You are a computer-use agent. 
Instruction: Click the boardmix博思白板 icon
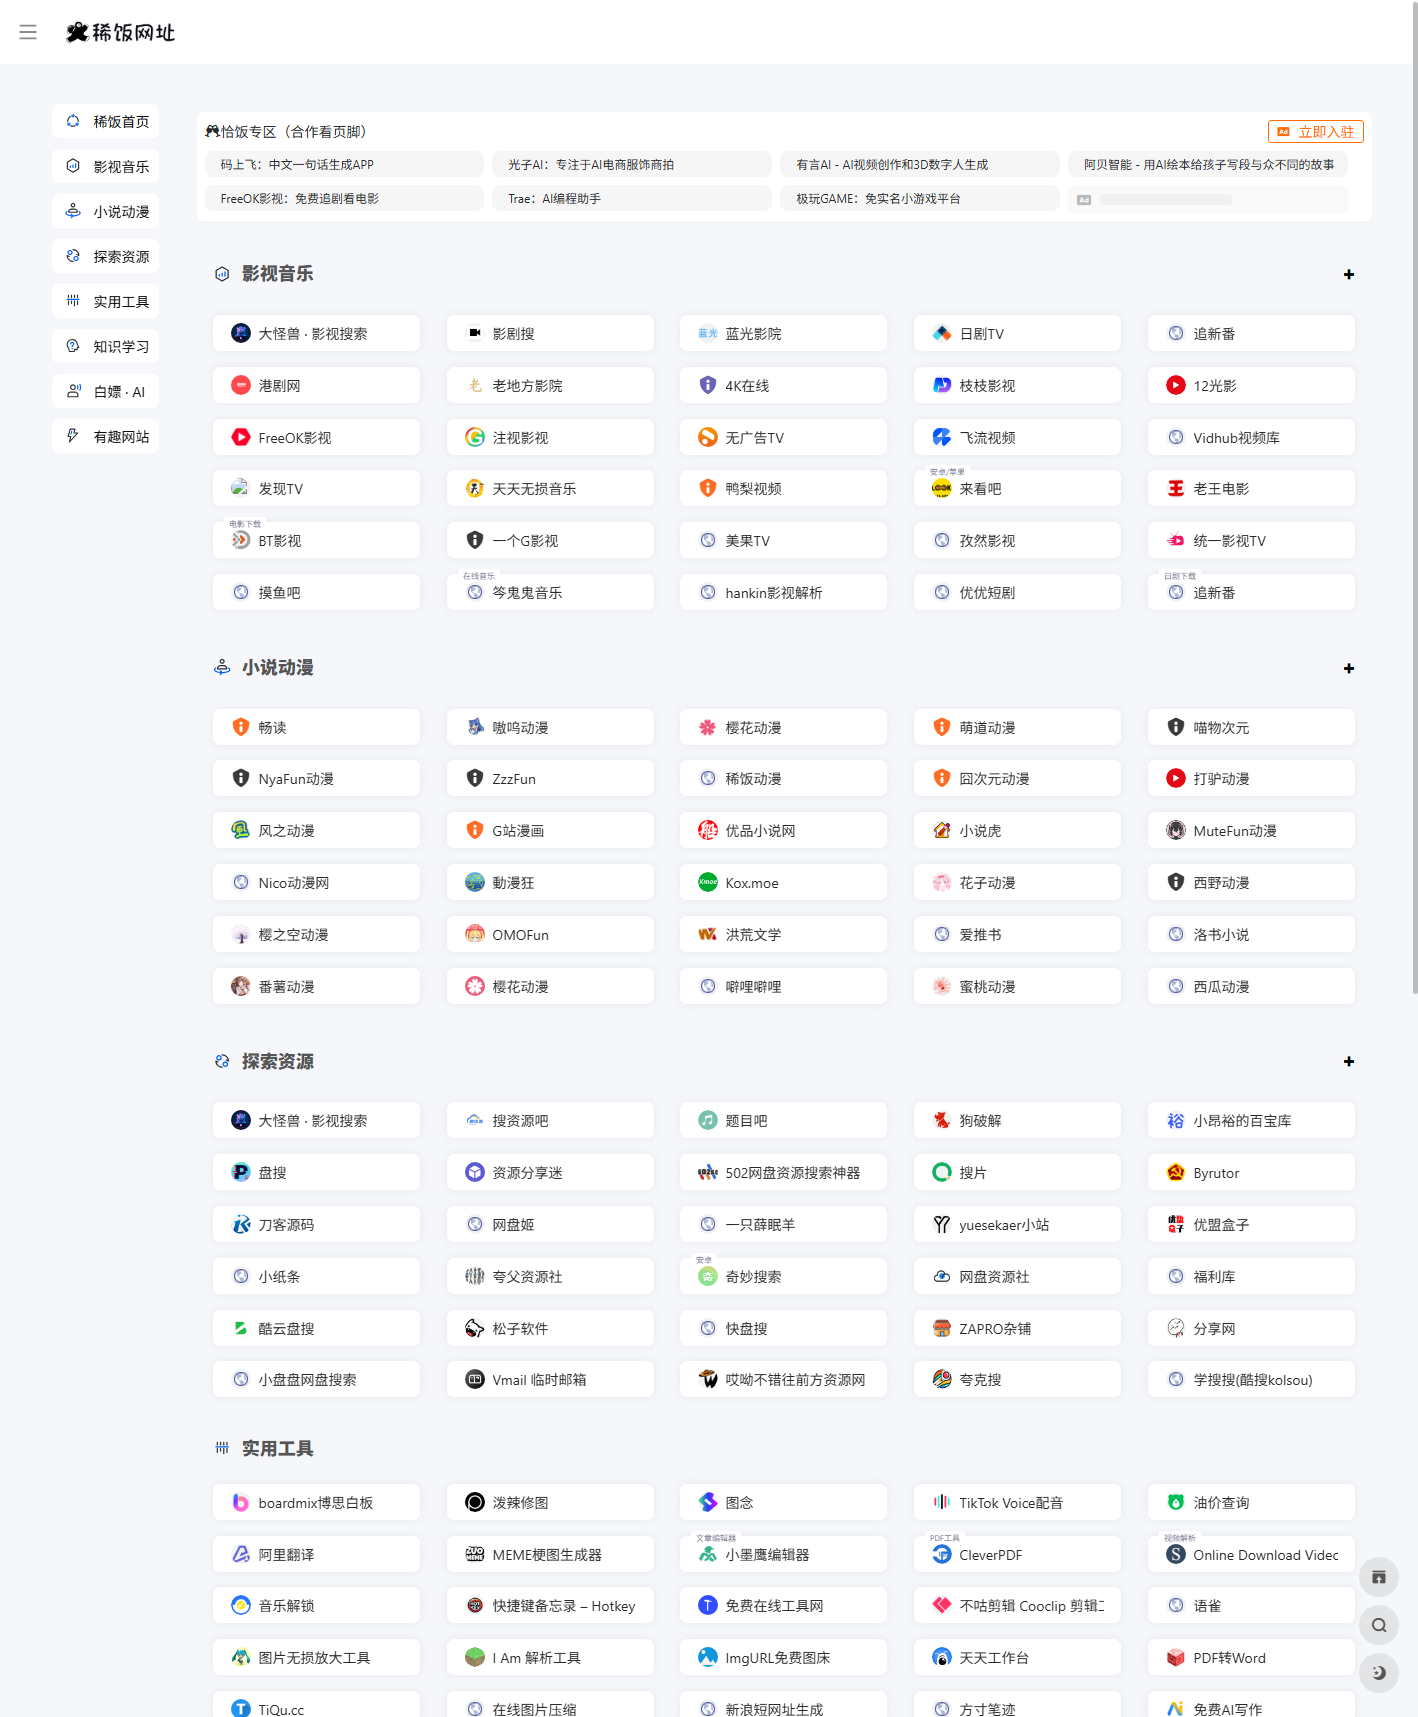coord(241,1502)
